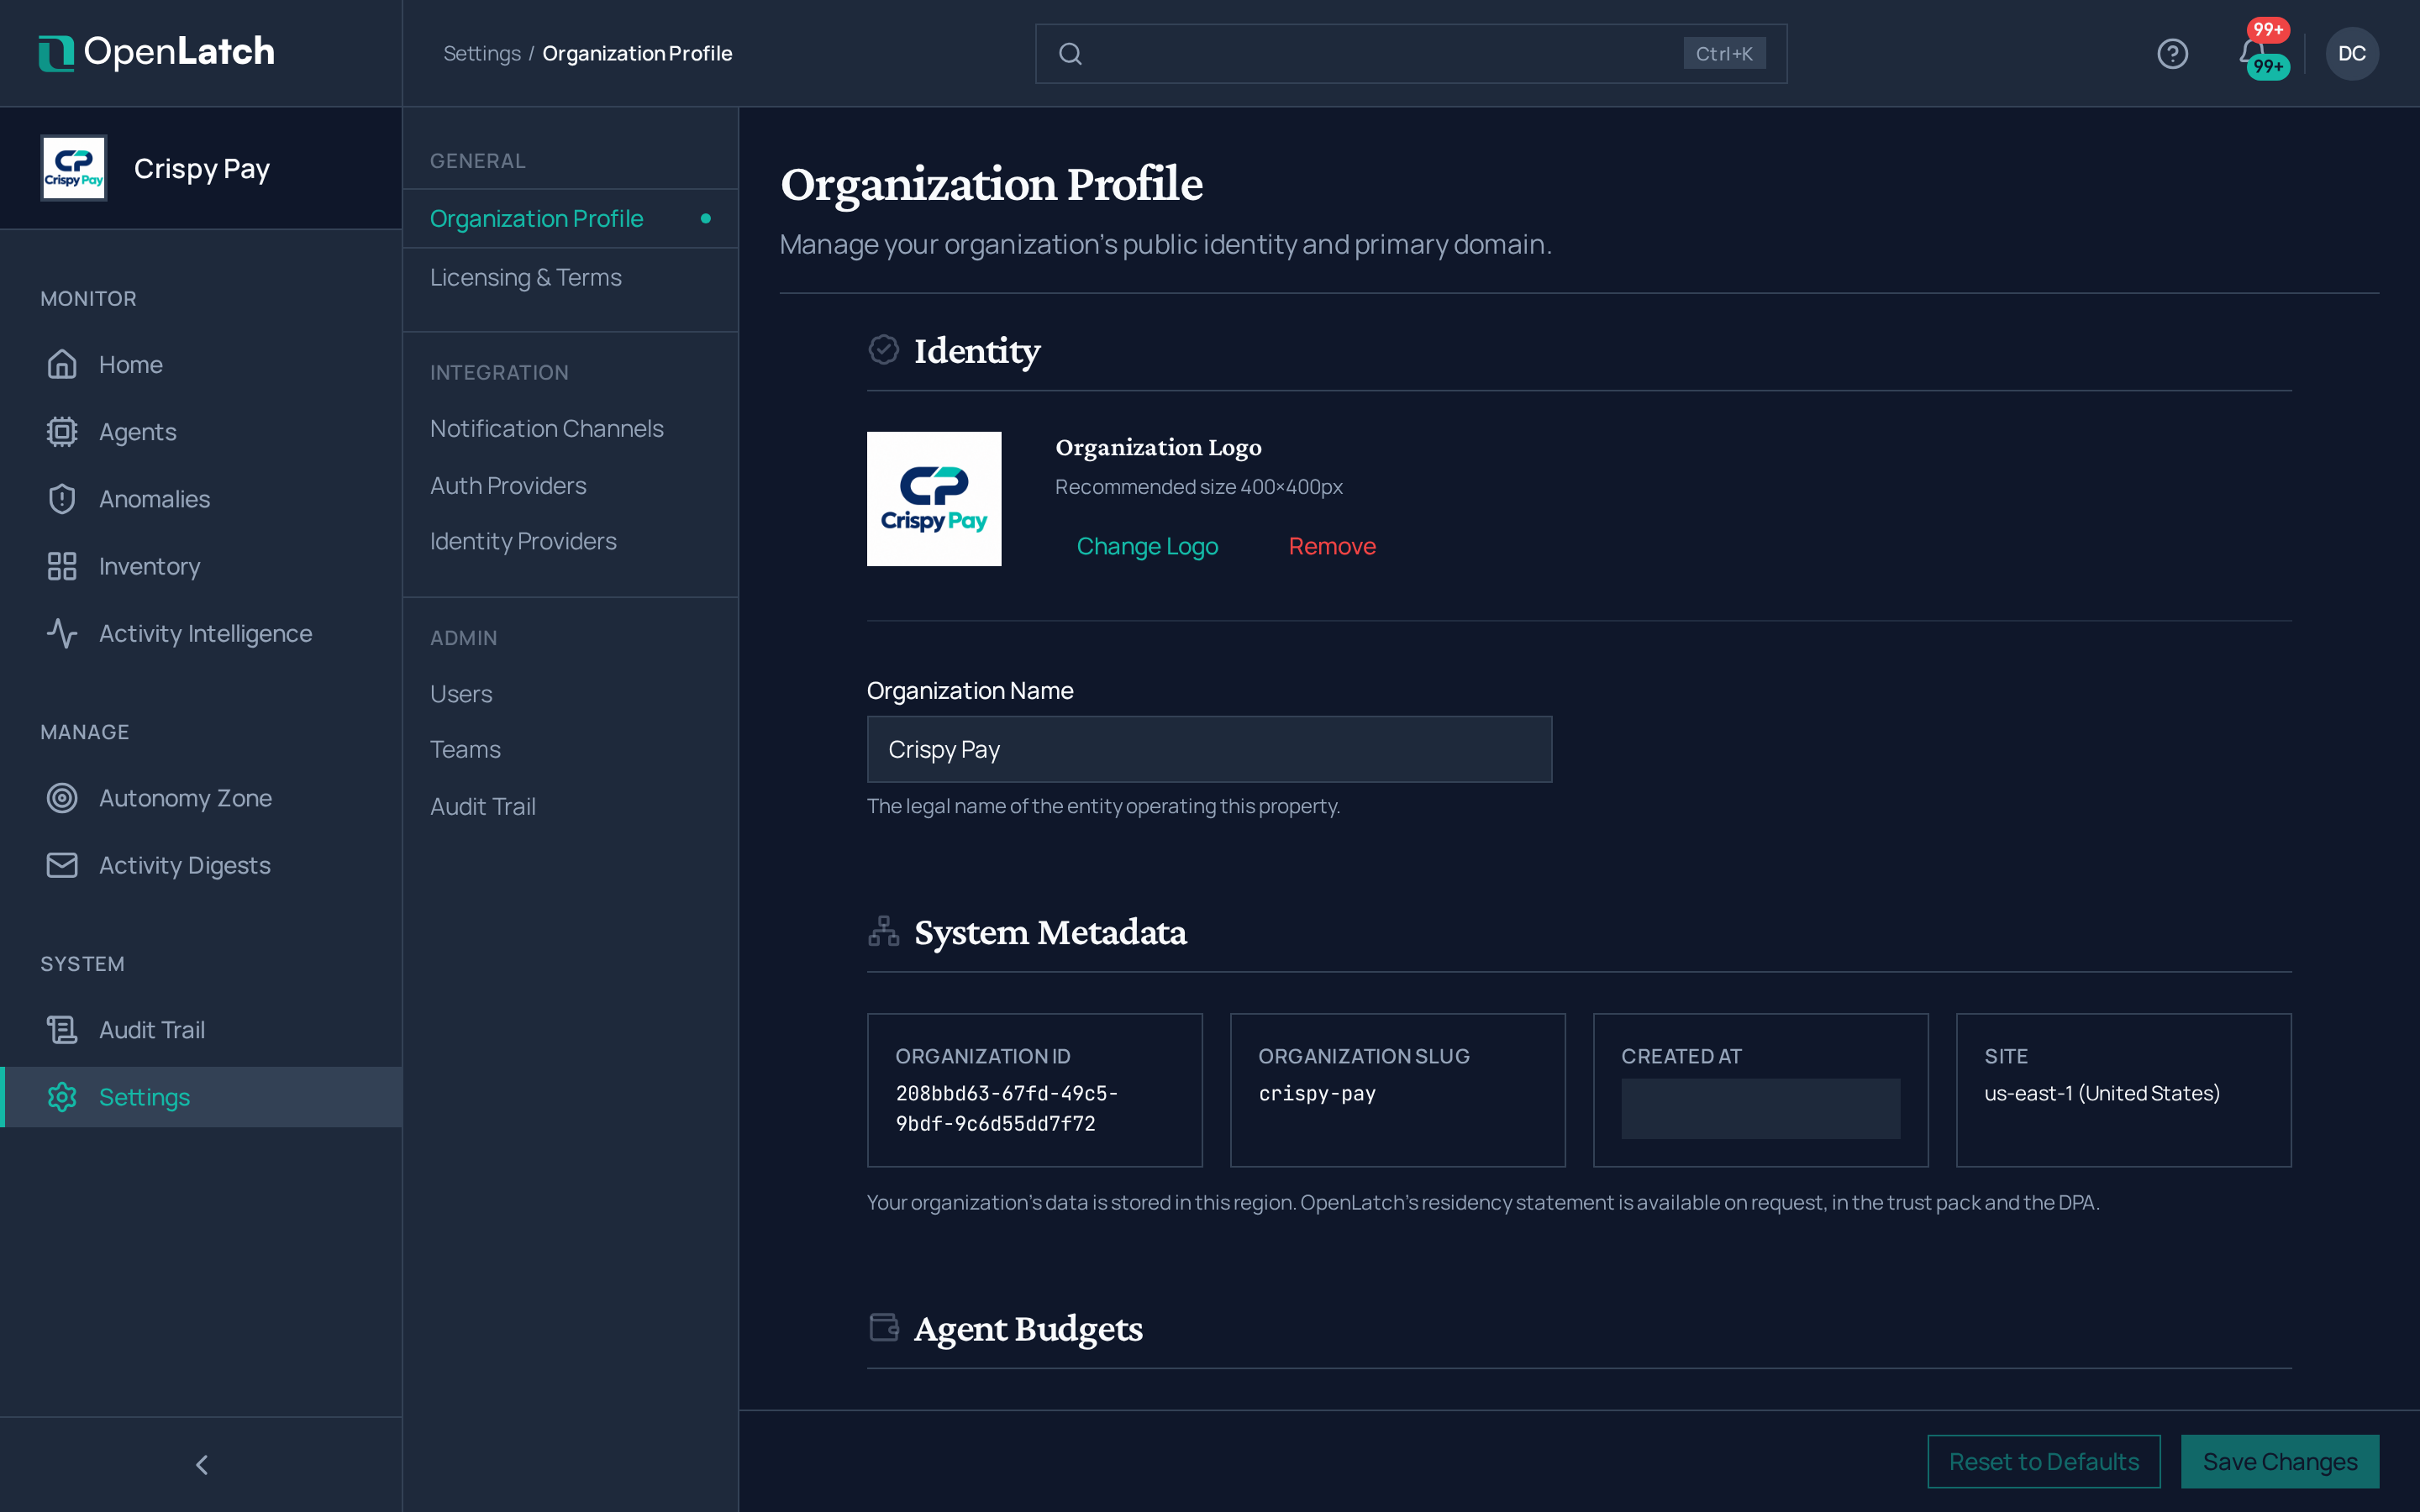2420x1512 pixels.
Task: Select the crispy-pay slug text
Action: pos(1317,1094)
